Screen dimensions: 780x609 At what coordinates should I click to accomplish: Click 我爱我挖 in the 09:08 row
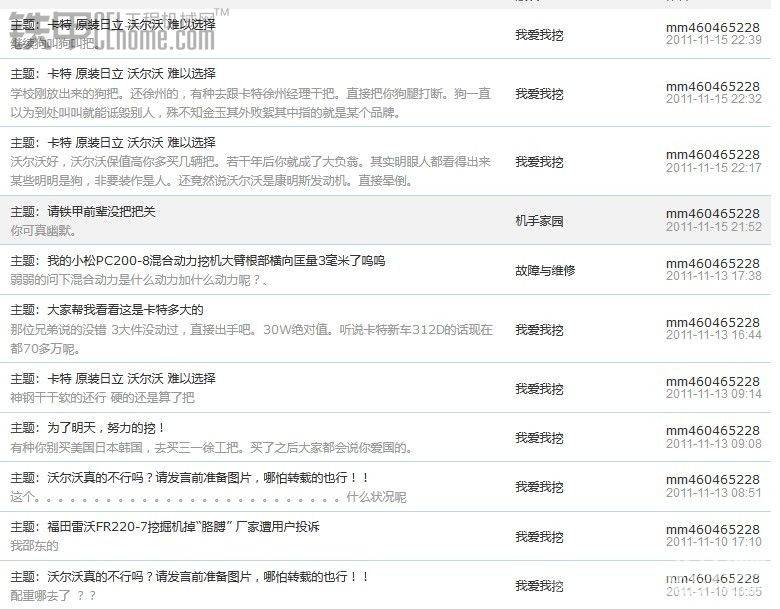[x=539, y=438]
